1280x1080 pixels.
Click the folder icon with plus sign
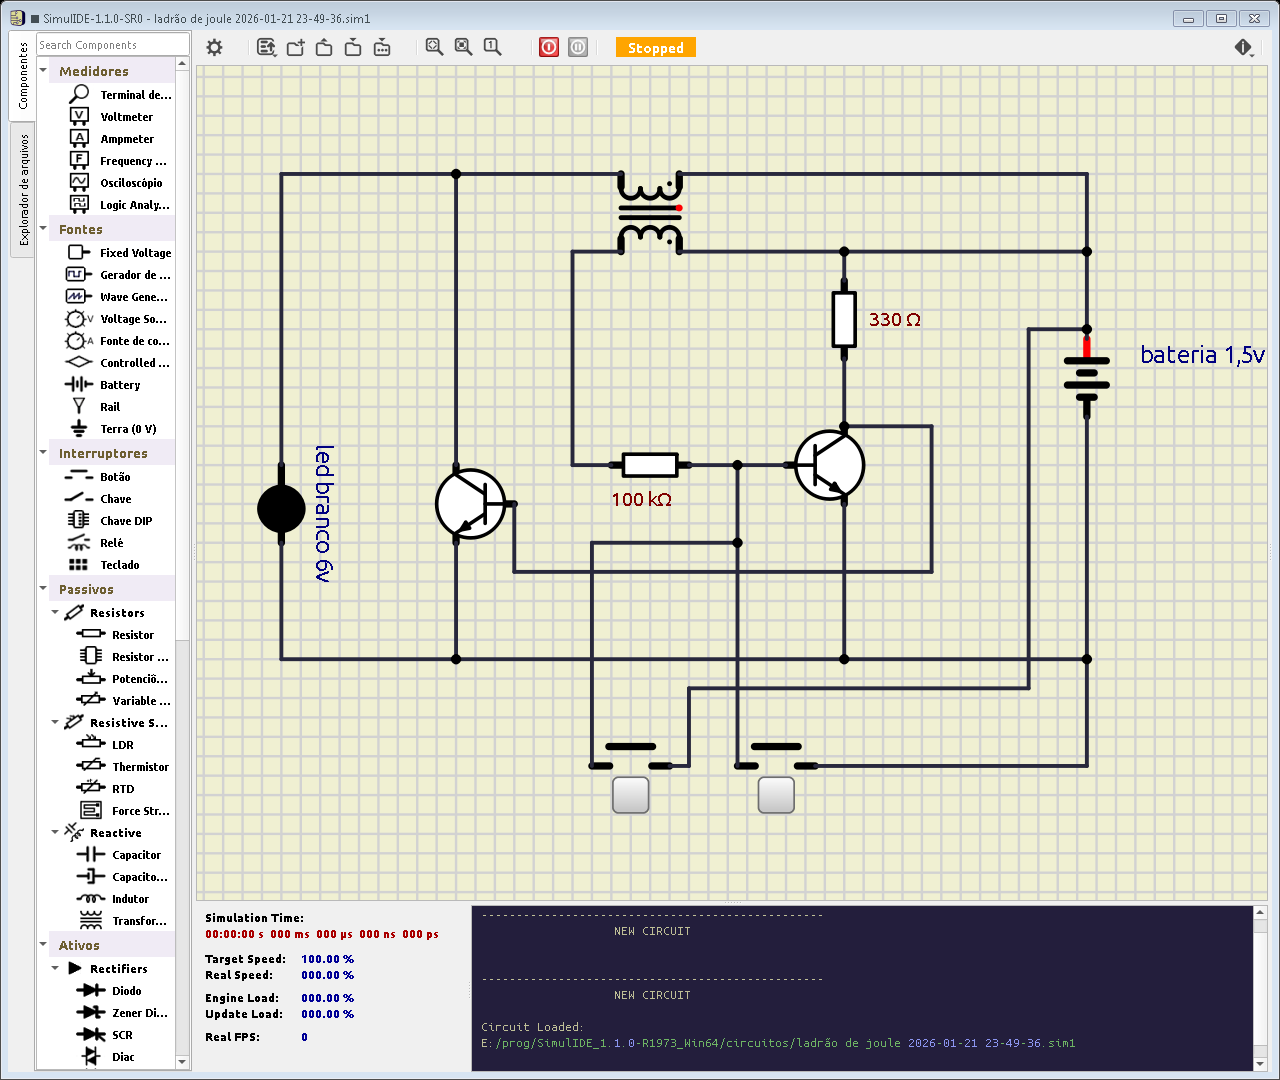295,47
